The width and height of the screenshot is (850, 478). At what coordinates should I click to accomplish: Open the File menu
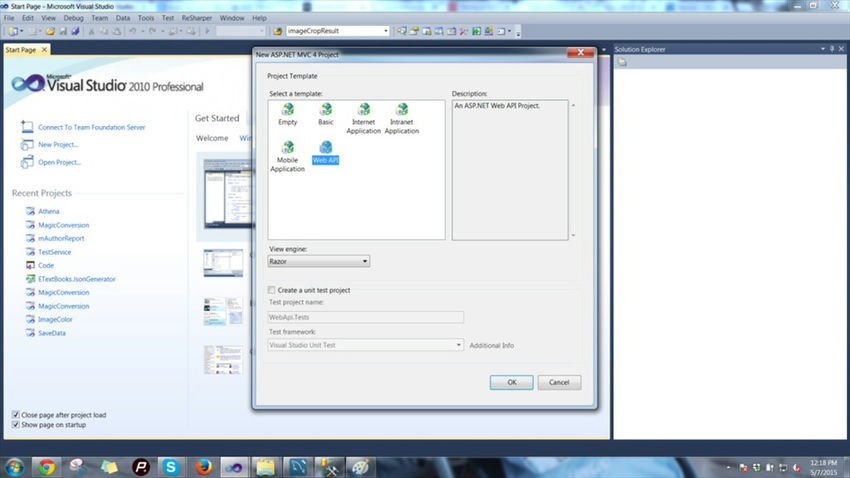9,18
